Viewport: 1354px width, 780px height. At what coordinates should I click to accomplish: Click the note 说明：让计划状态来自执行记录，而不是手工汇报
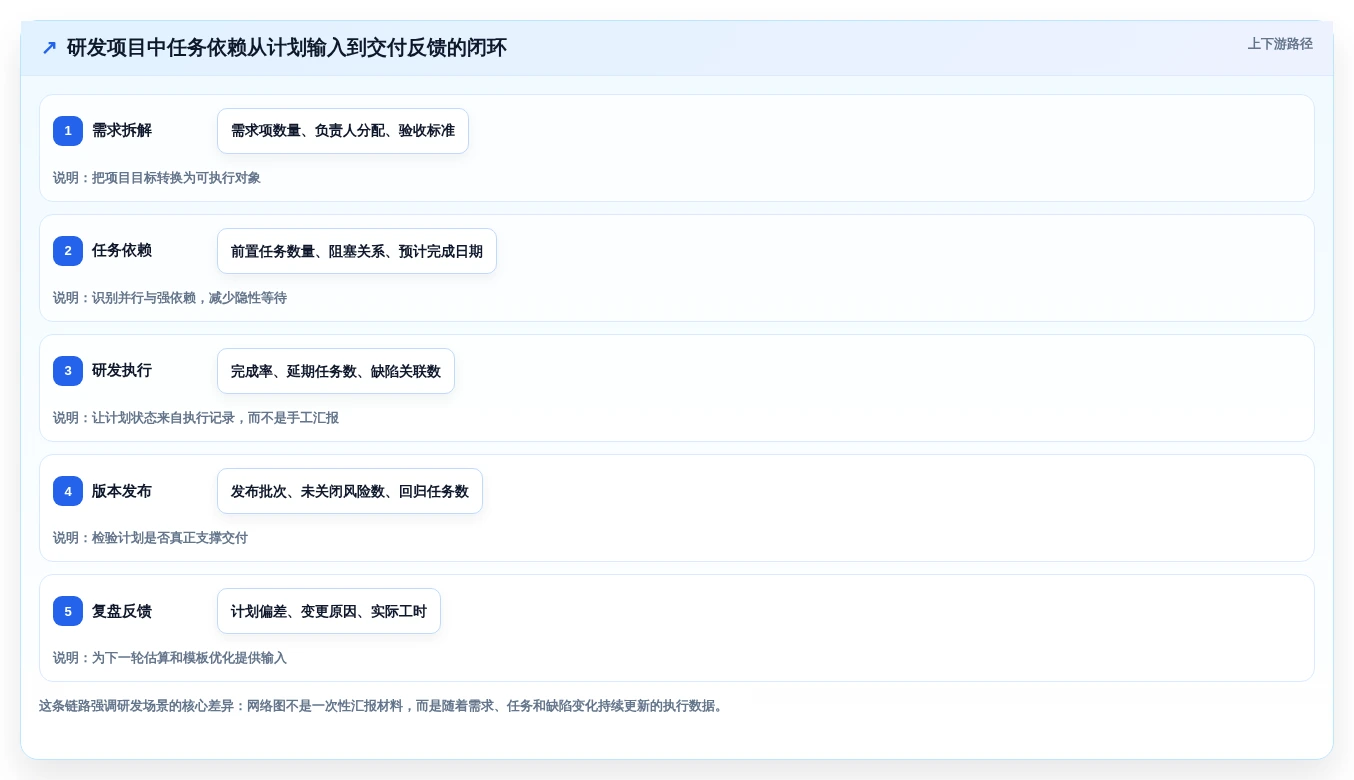pos(196,418)
